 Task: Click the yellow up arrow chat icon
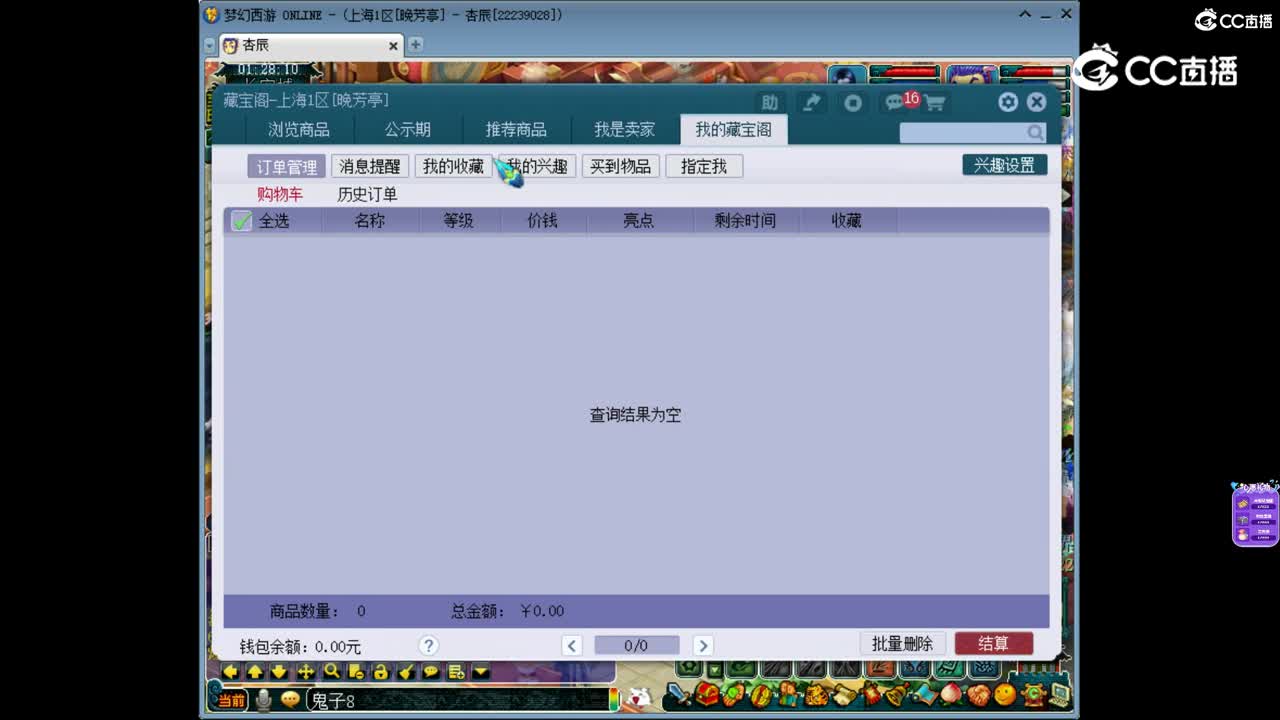(x=256, y=672)
